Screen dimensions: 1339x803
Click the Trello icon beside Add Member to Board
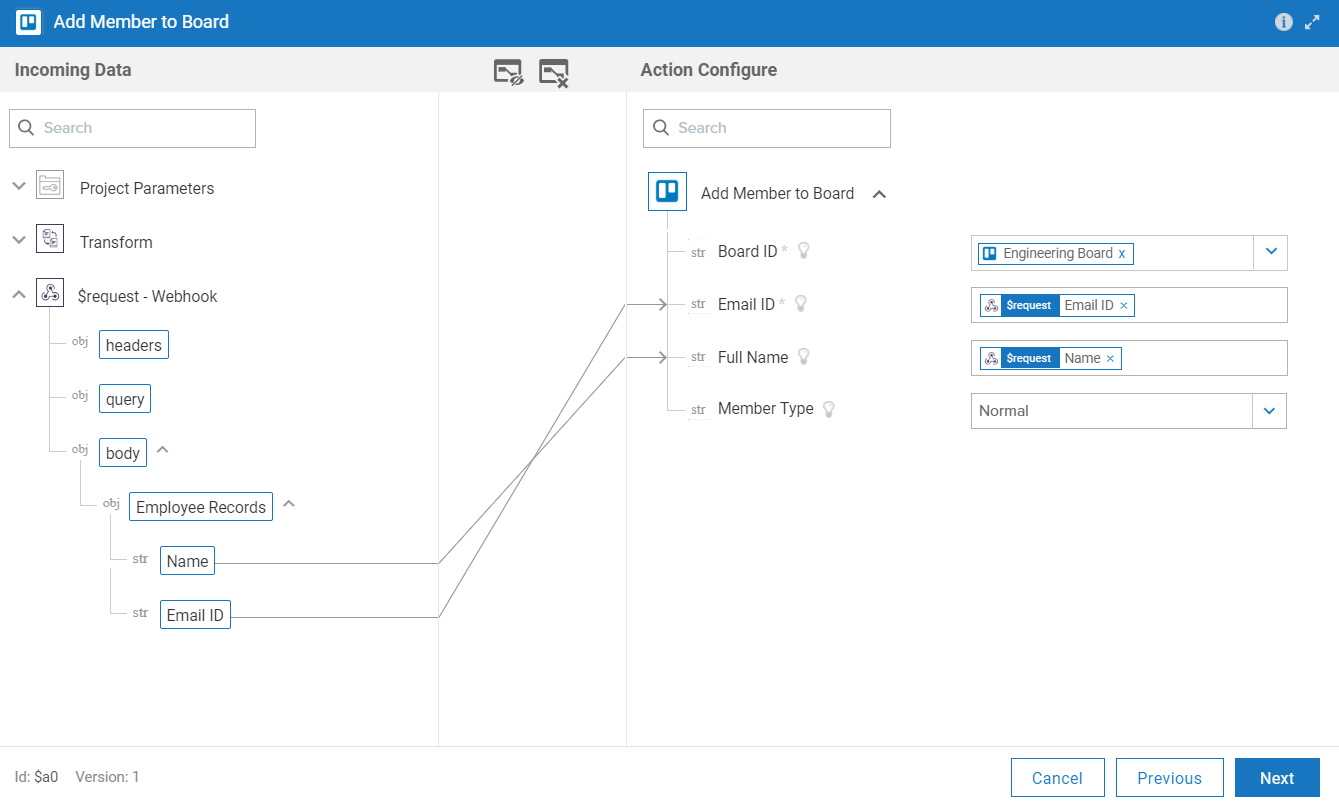pos(667,191)
